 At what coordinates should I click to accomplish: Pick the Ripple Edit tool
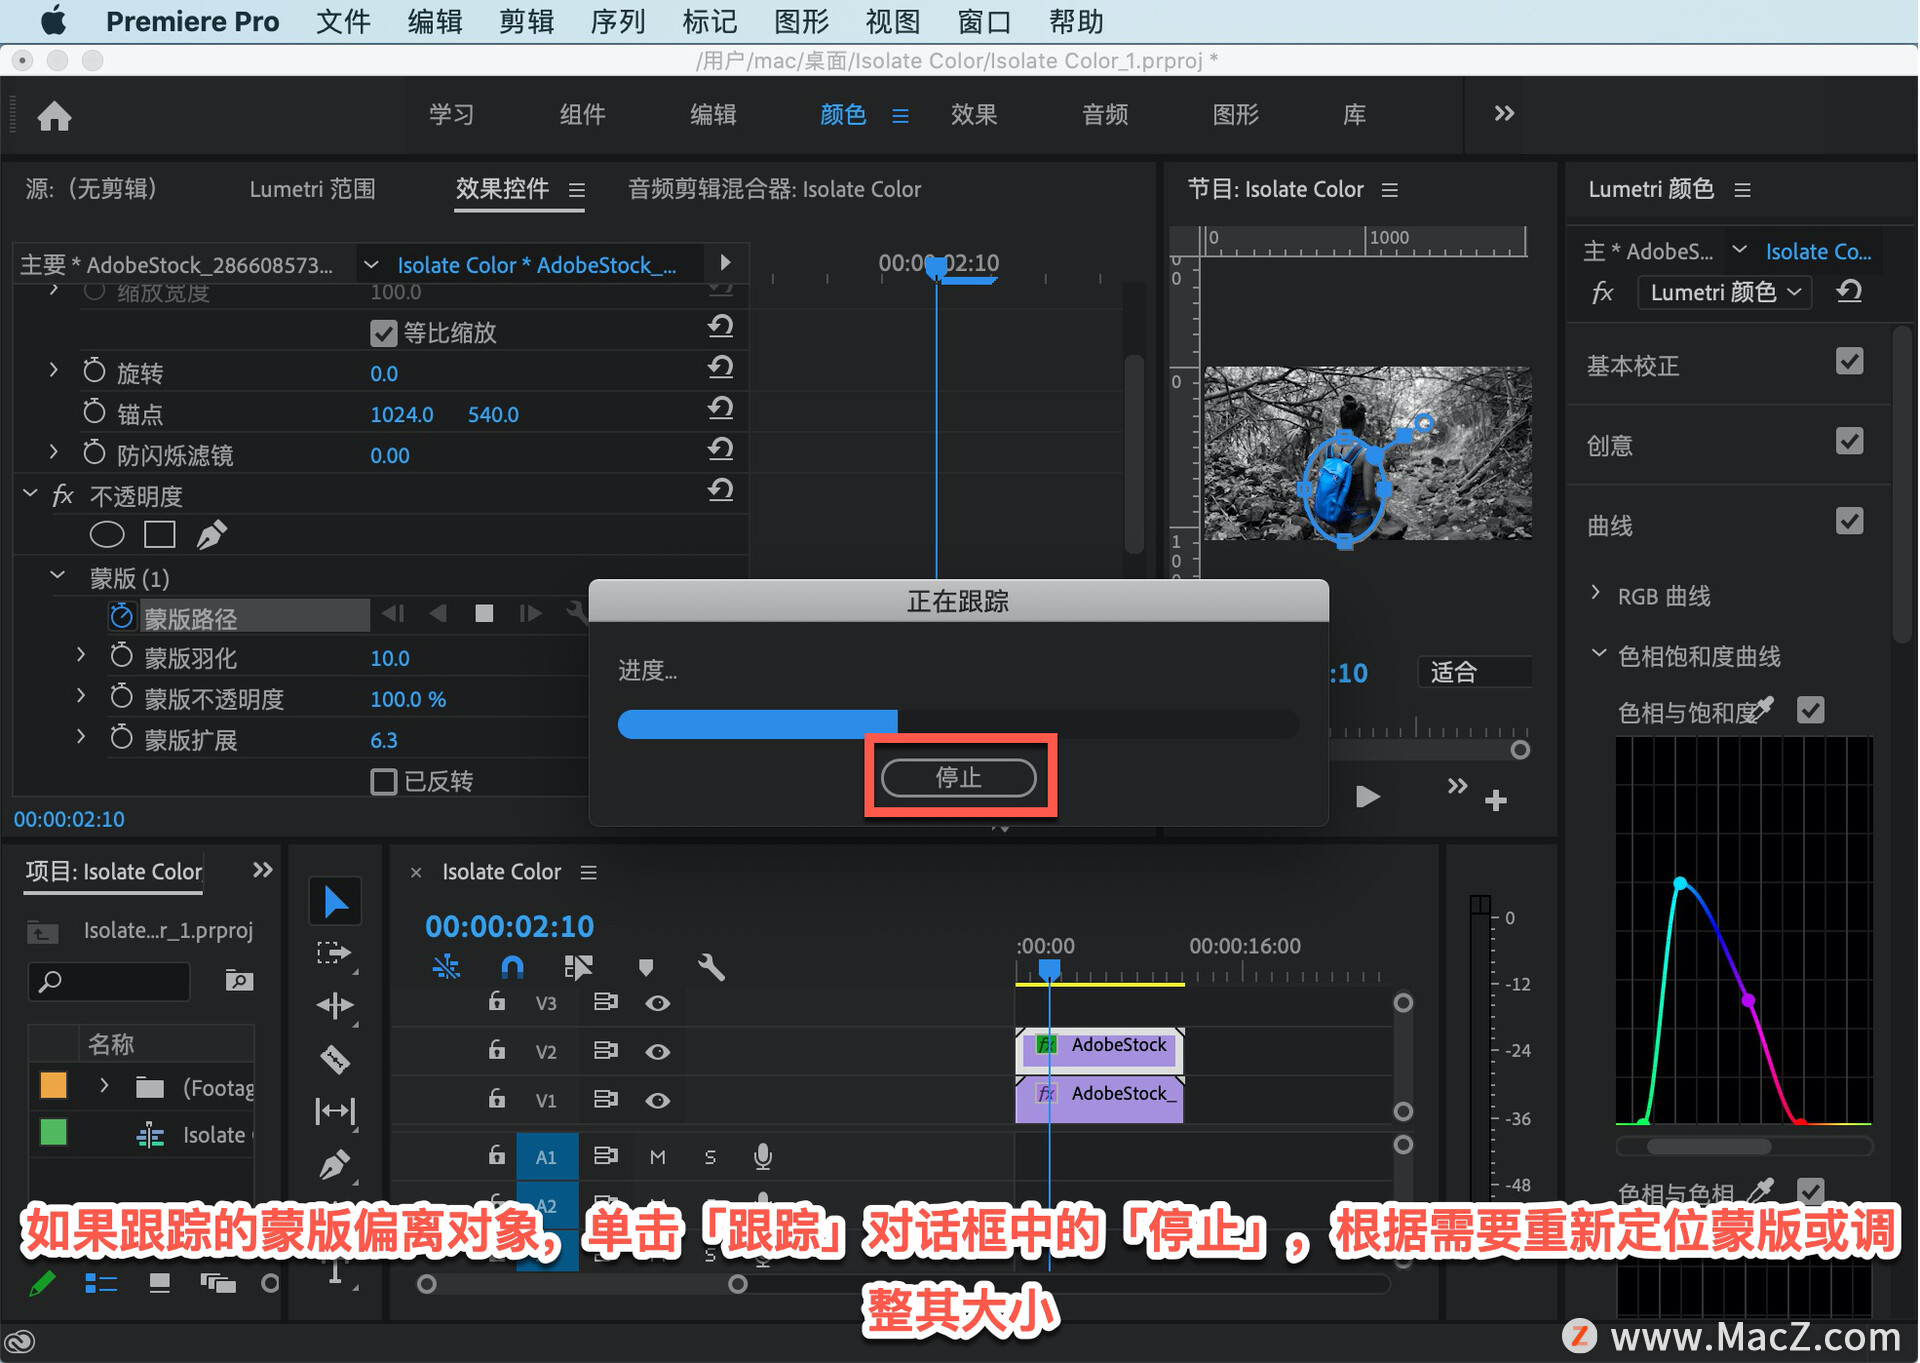pos(335,1005)
